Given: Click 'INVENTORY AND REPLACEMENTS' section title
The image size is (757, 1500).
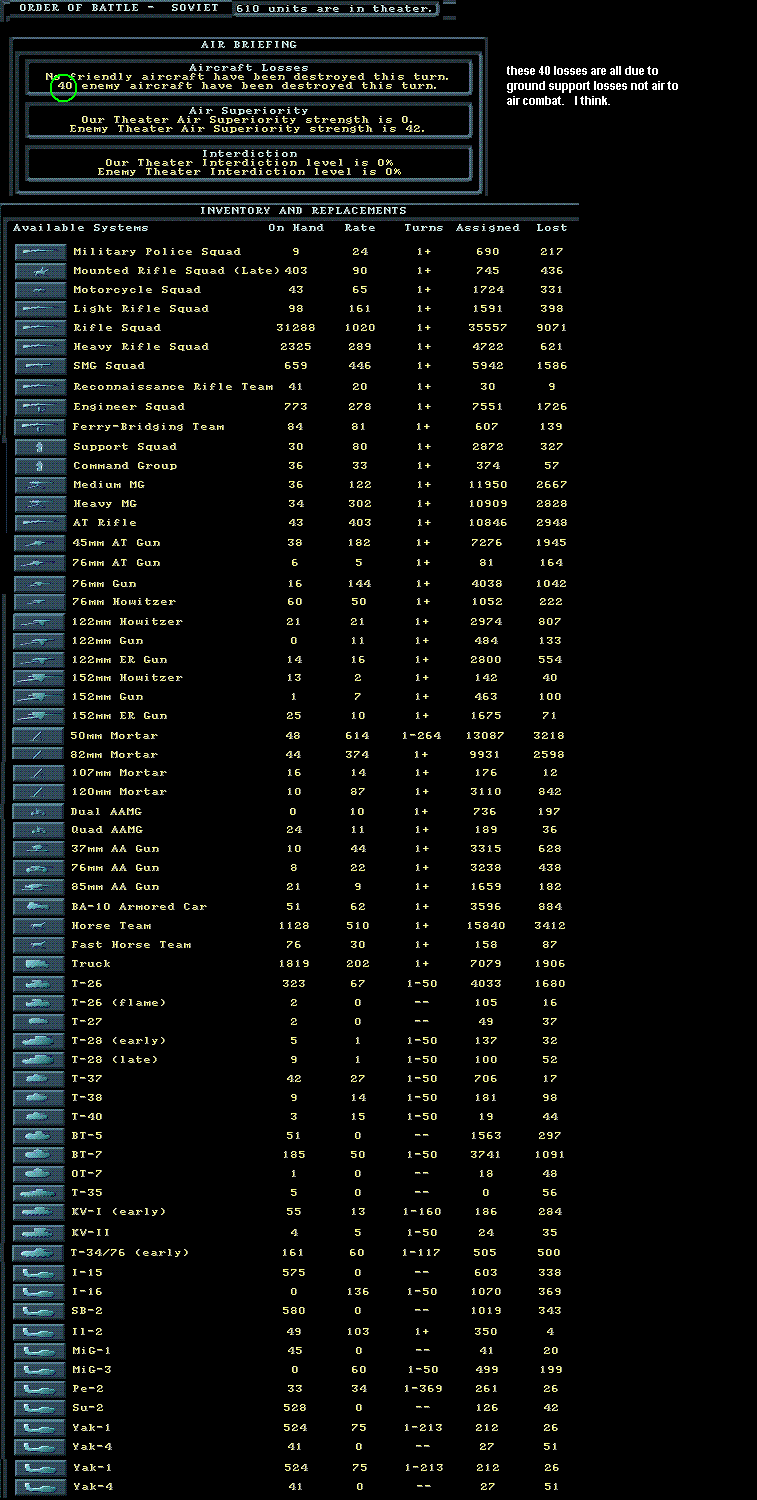Looking at the screenshot, I should point(303,211).
